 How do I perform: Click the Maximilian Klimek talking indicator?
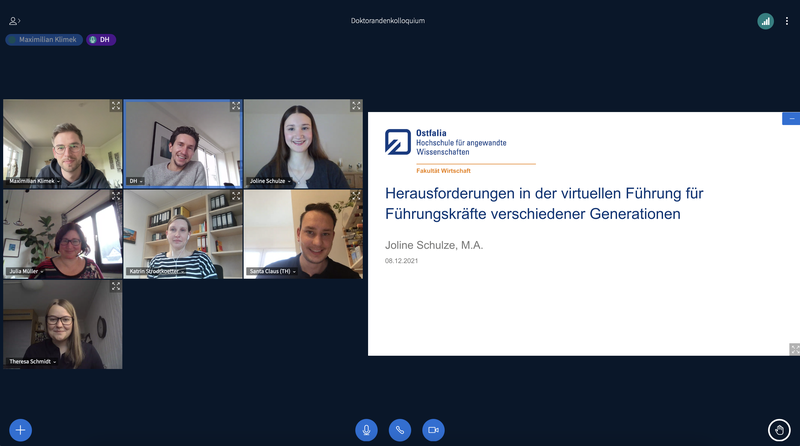[x=43, y=40]
